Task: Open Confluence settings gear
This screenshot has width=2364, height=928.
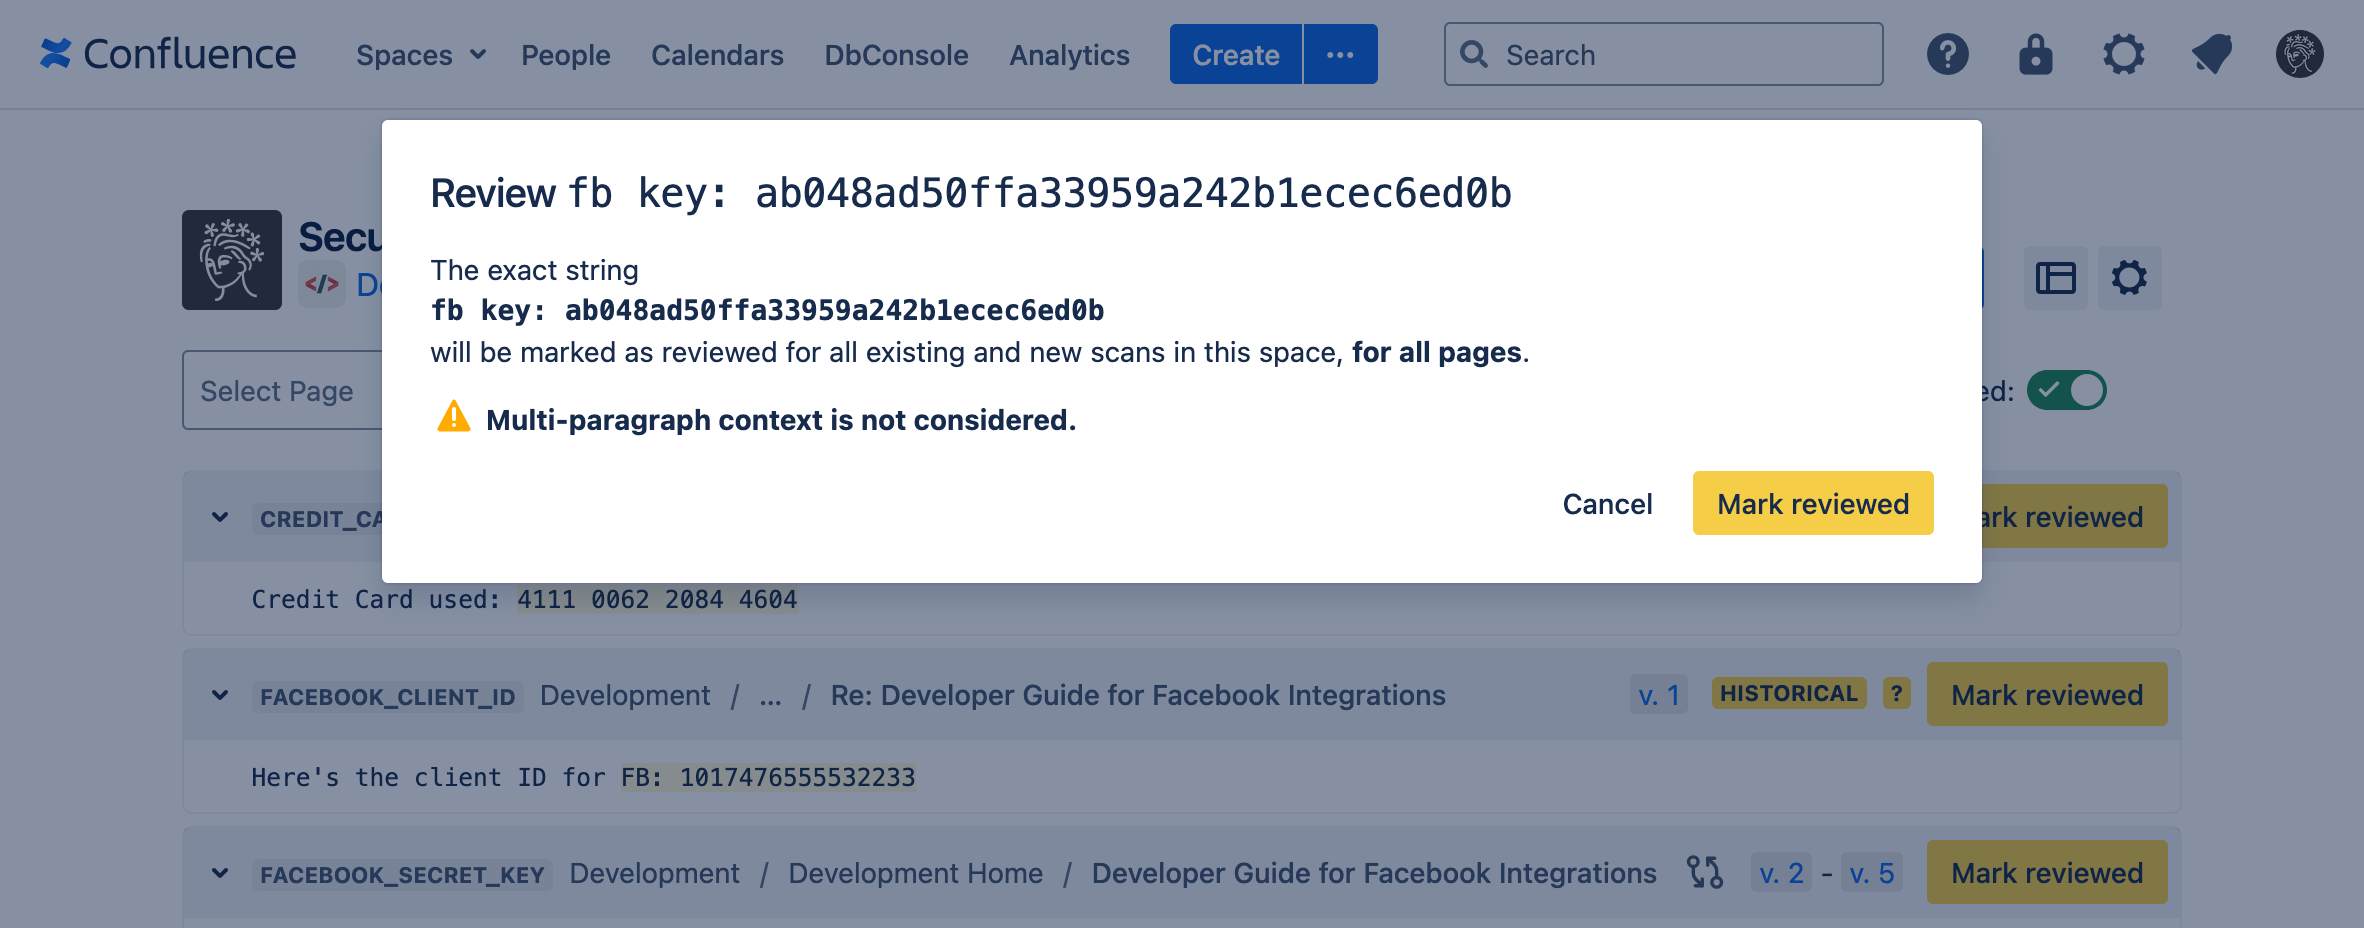Action: coord(2123,54)
